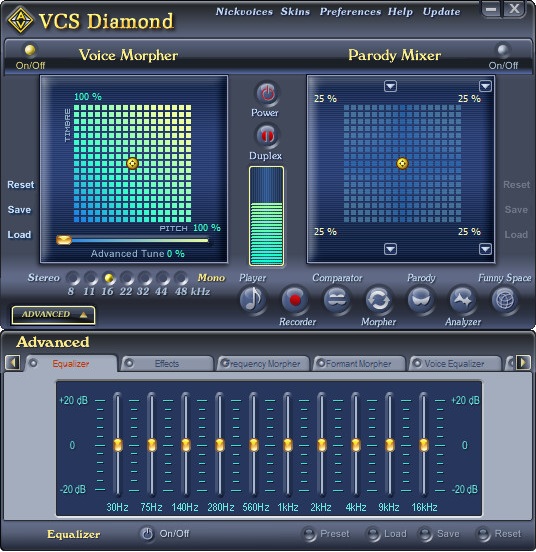This screenshot has width=536, height=552.
Task: Select 48 kHz sample rate
Action: [181, 278]
